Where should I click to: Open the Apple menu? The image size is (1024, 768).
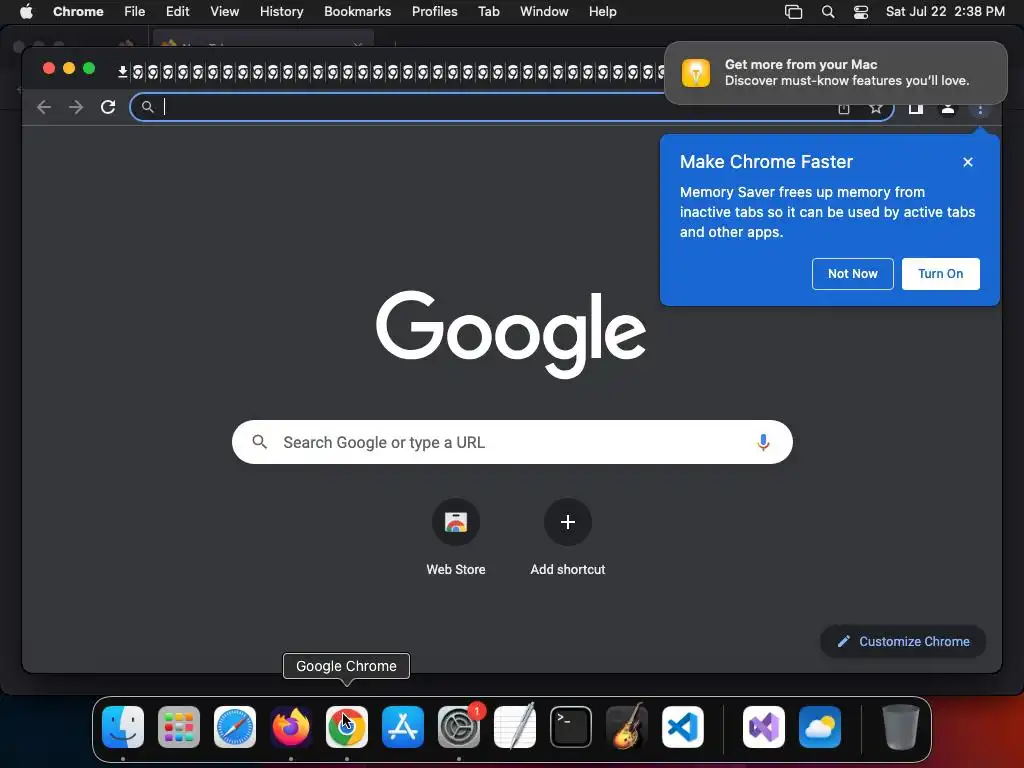coord(26,12)
